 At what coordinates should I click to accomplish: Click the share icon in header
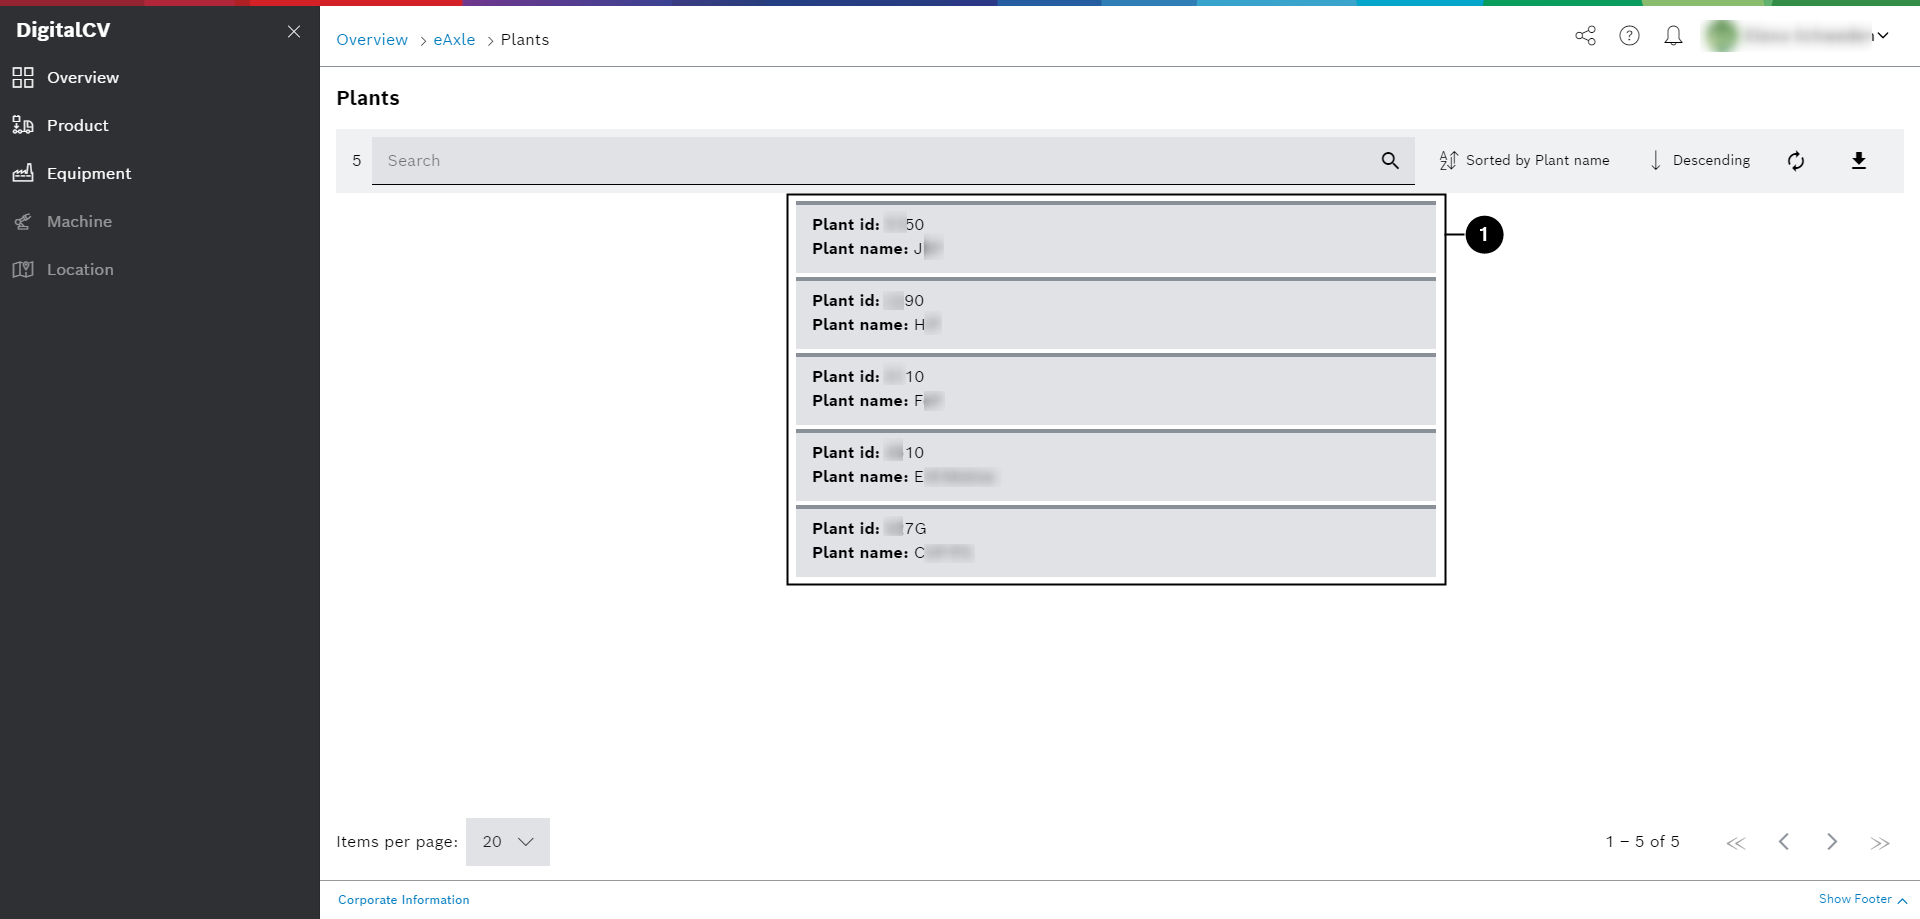click(1585, 36)
